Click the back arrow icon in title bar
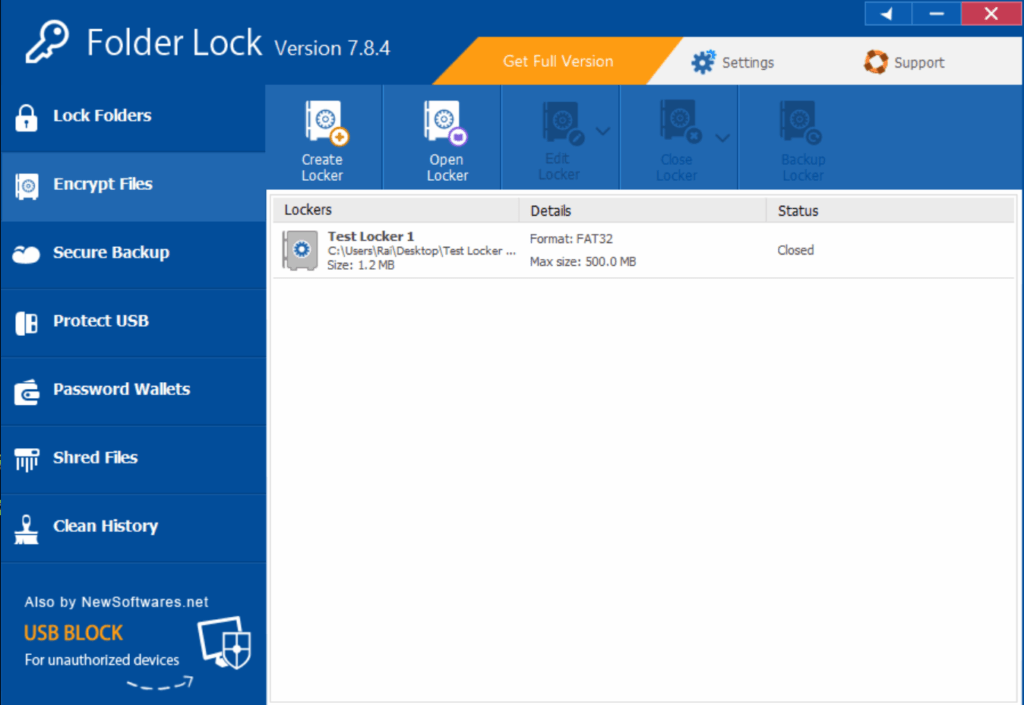This screenshot has width=1024, height=705. pyautogui.click(x=888, y=14)
